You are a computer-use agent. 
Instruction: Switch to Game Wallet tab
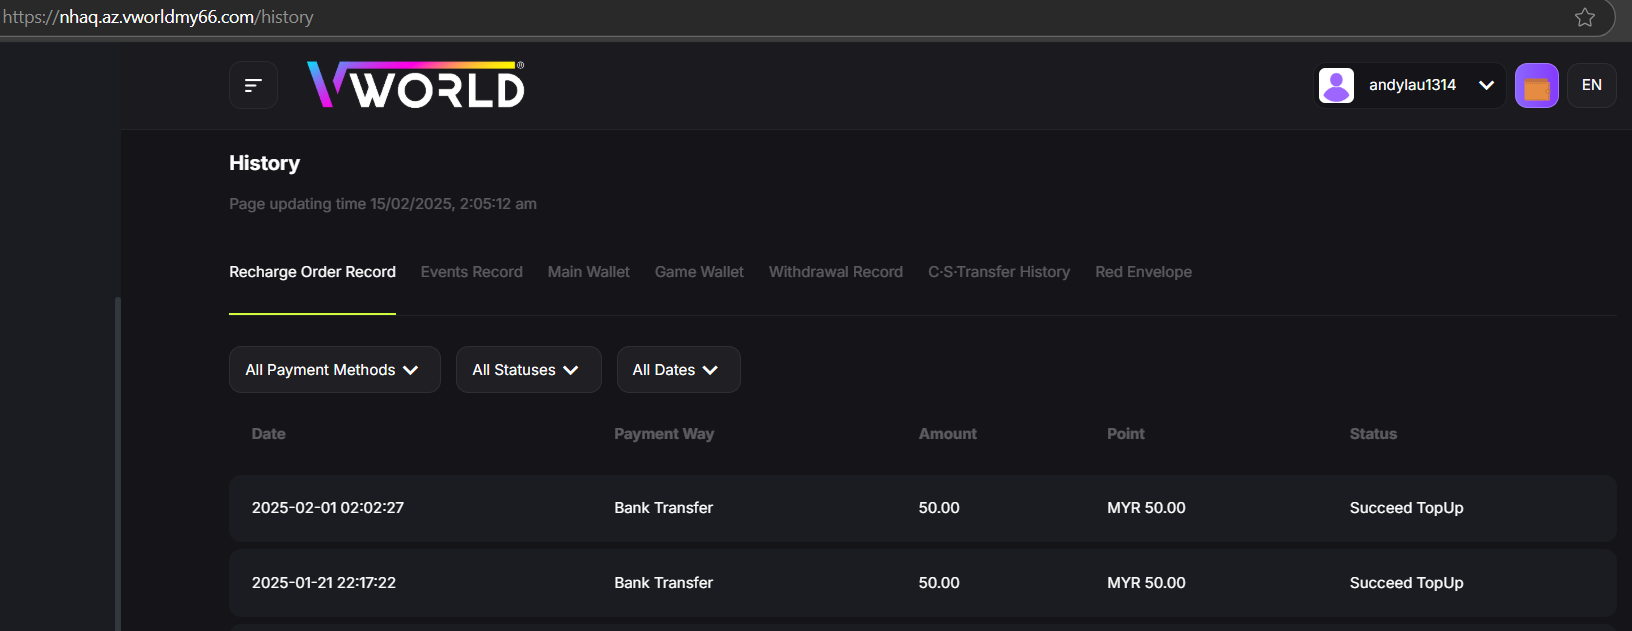[699, 272]
